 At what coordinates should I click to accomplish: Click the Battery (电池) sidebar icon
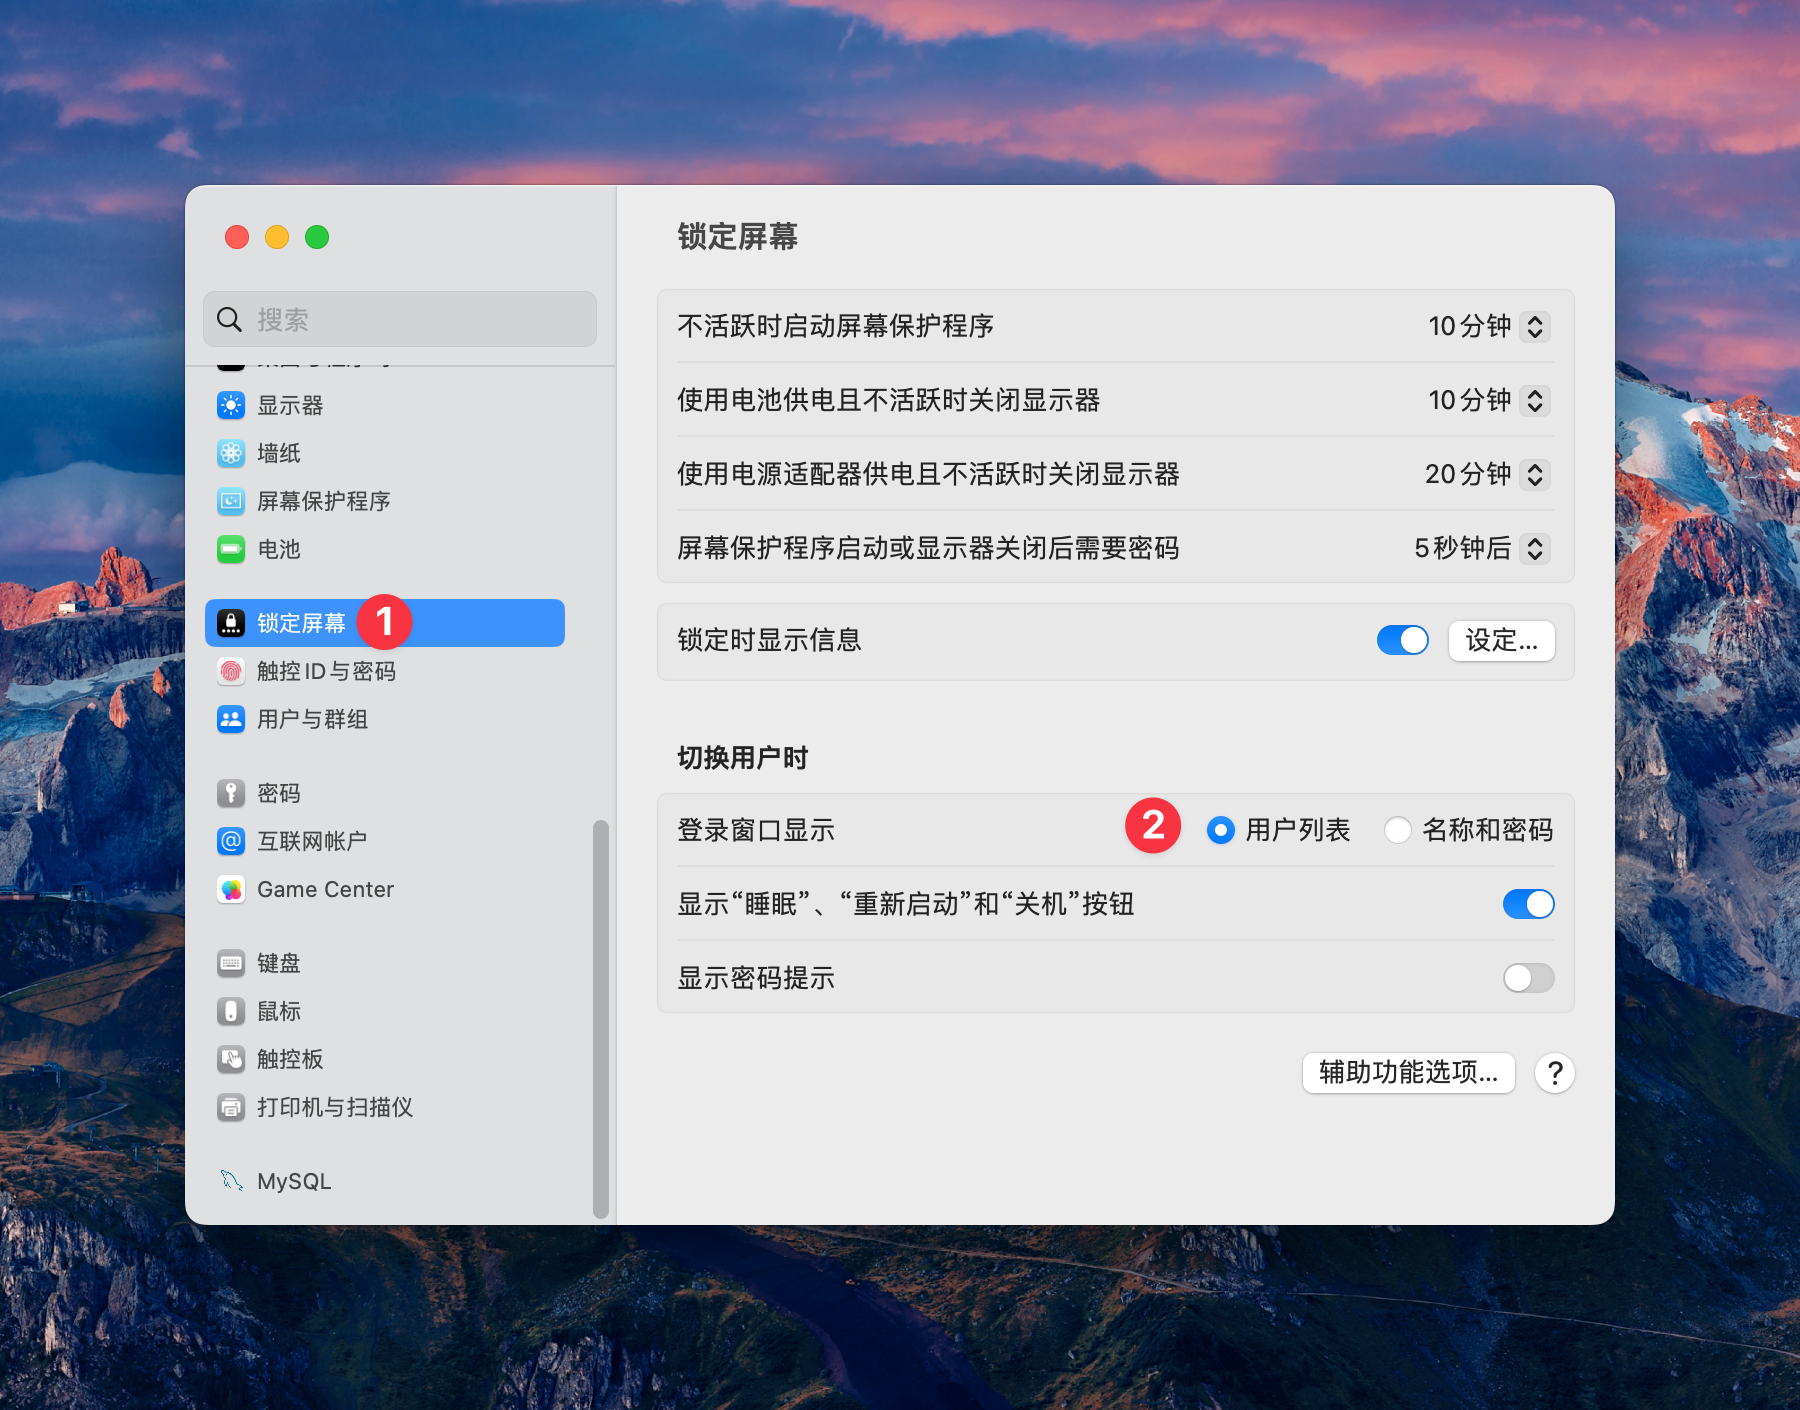pyautogui.click(x=231, y=549)
